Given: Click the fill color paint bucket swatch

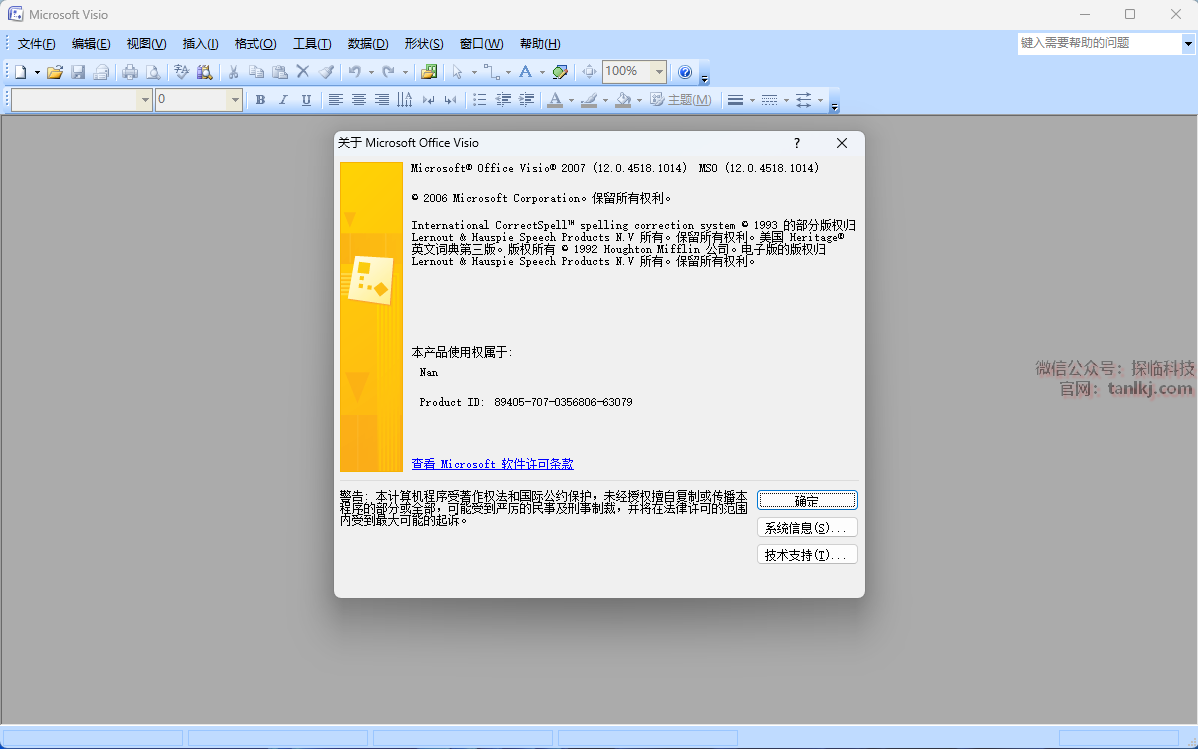Looking at the screenshot, I should pos(622,100).
